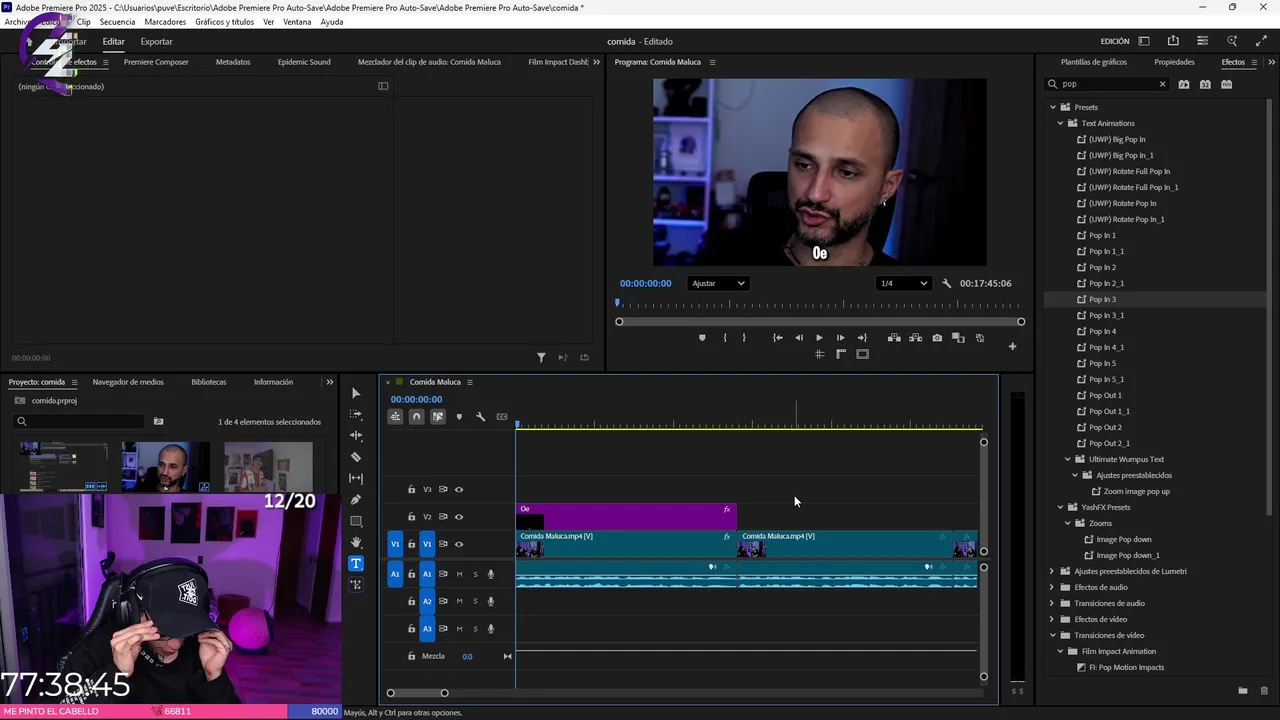Play the Program monitor

[819, 338]
